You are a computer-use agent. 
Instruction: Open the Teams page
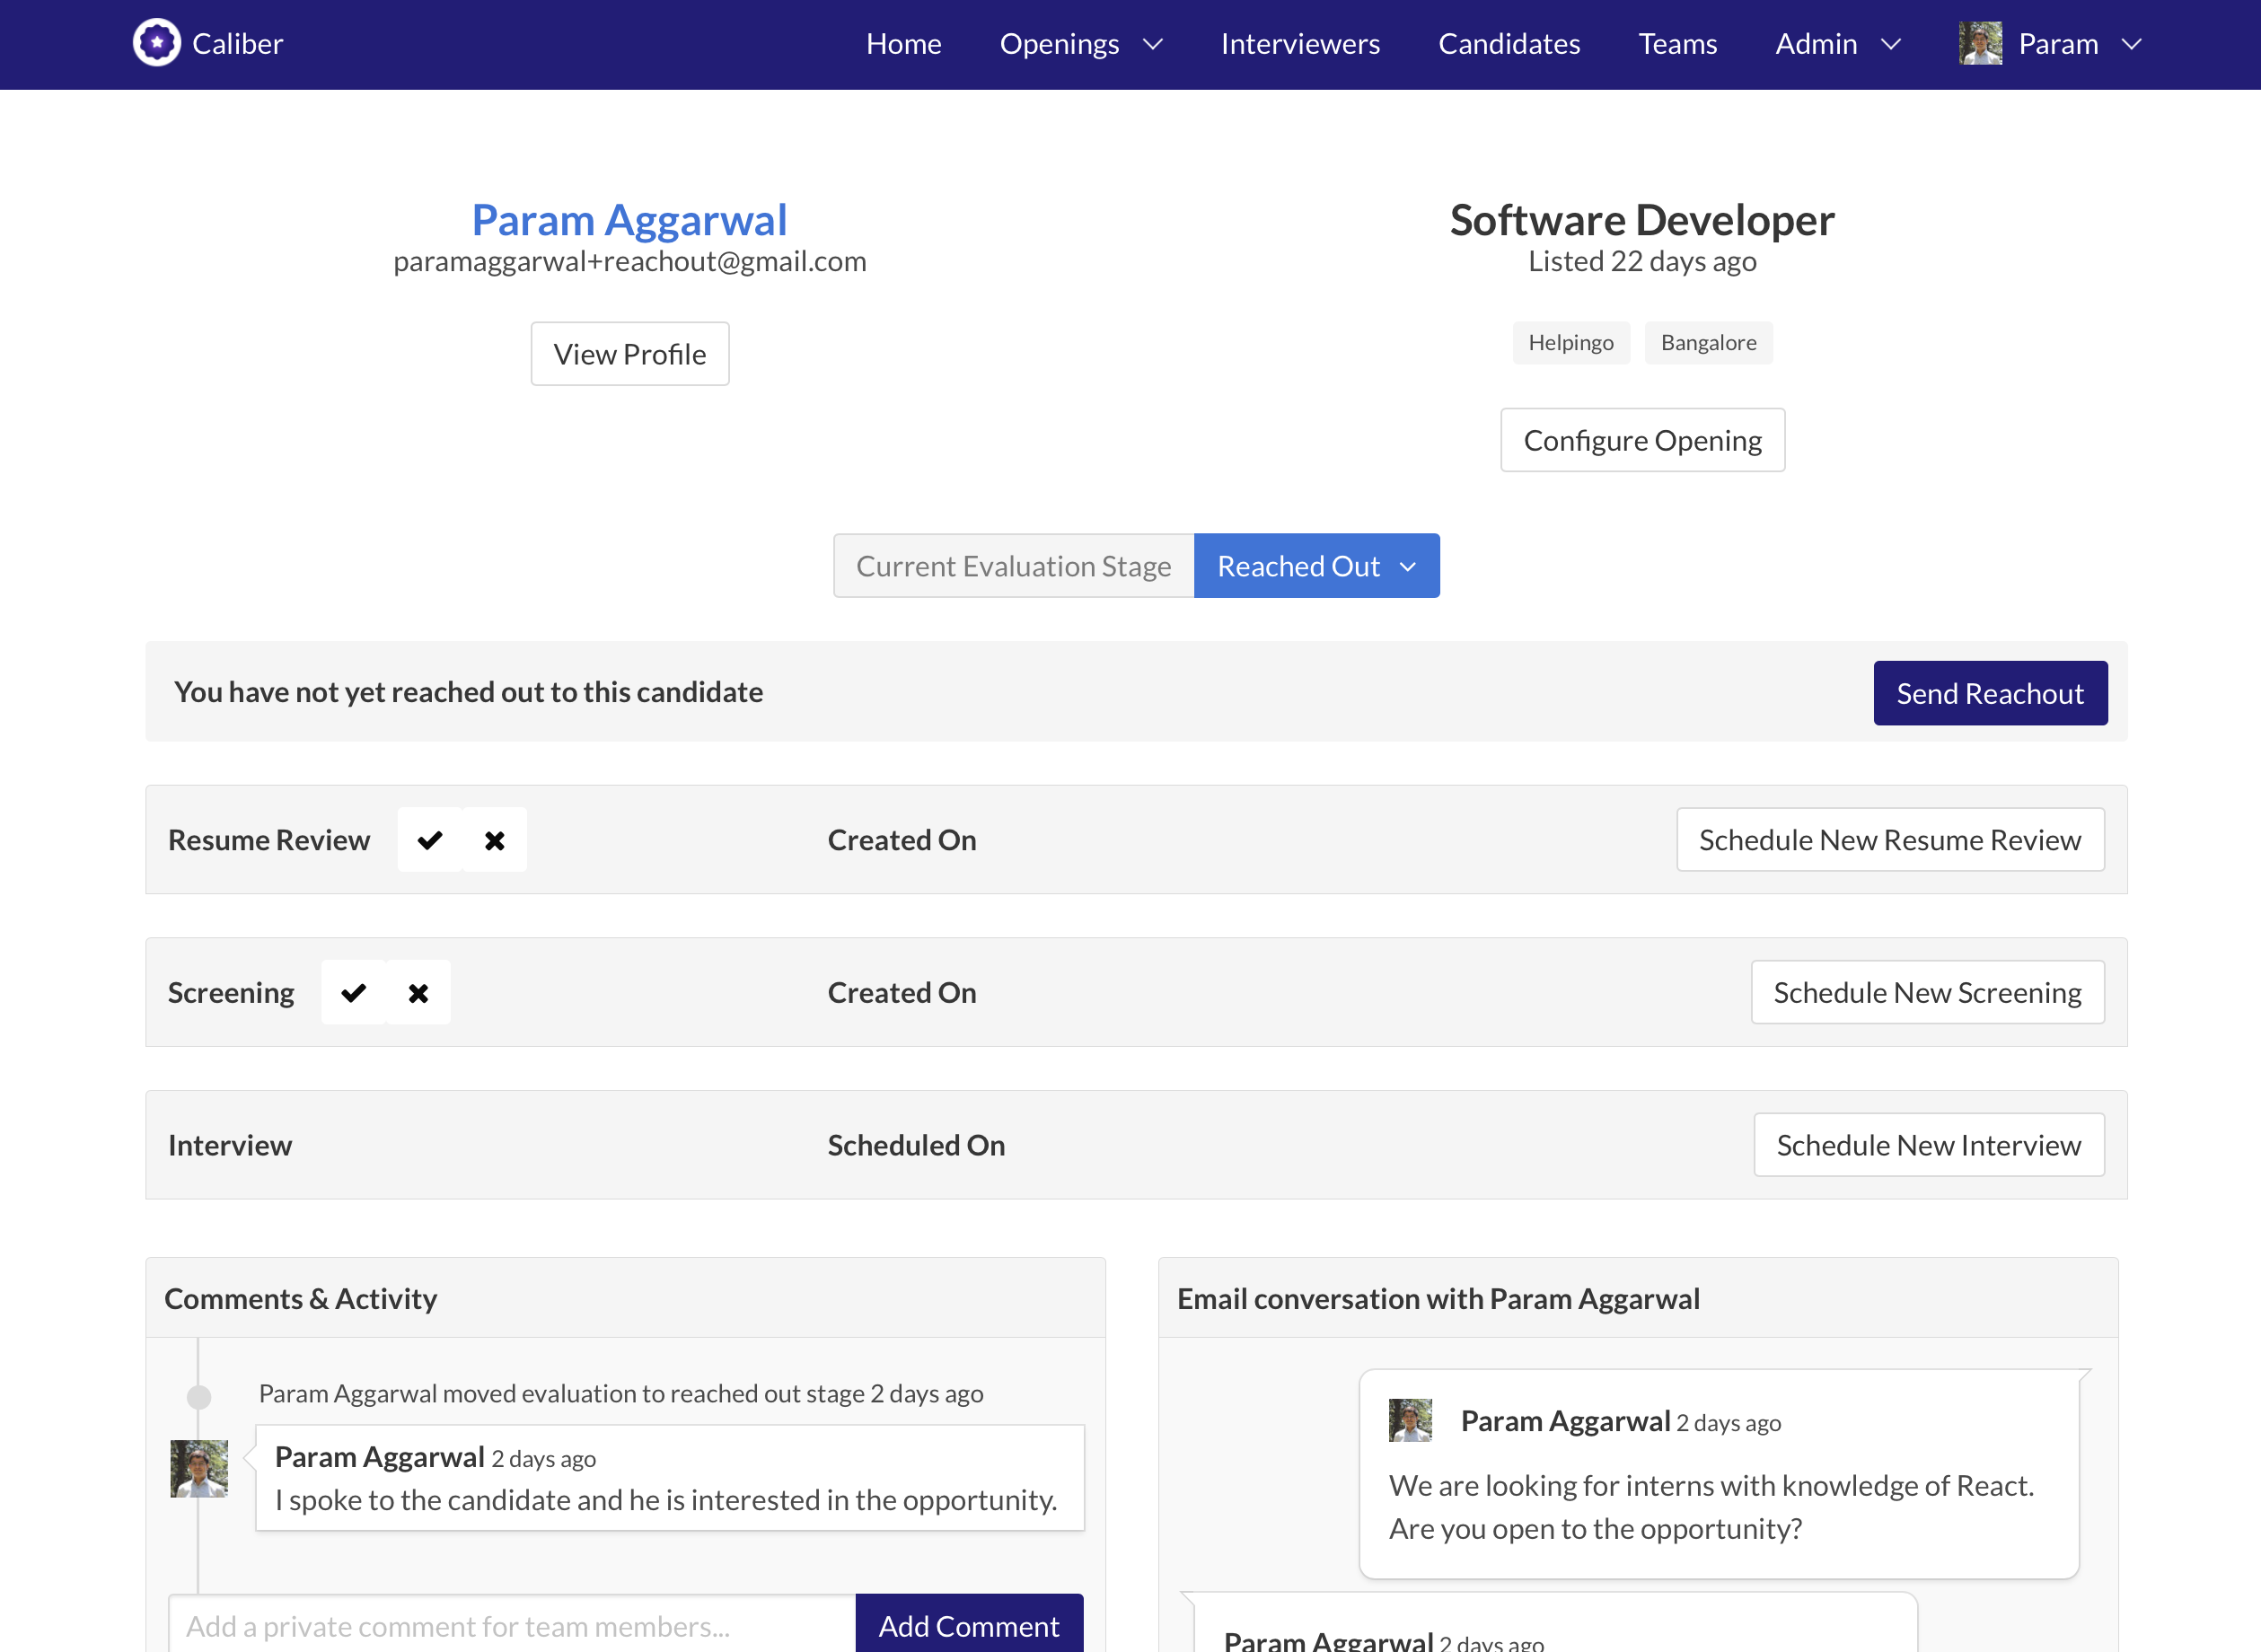[1676, 44]
